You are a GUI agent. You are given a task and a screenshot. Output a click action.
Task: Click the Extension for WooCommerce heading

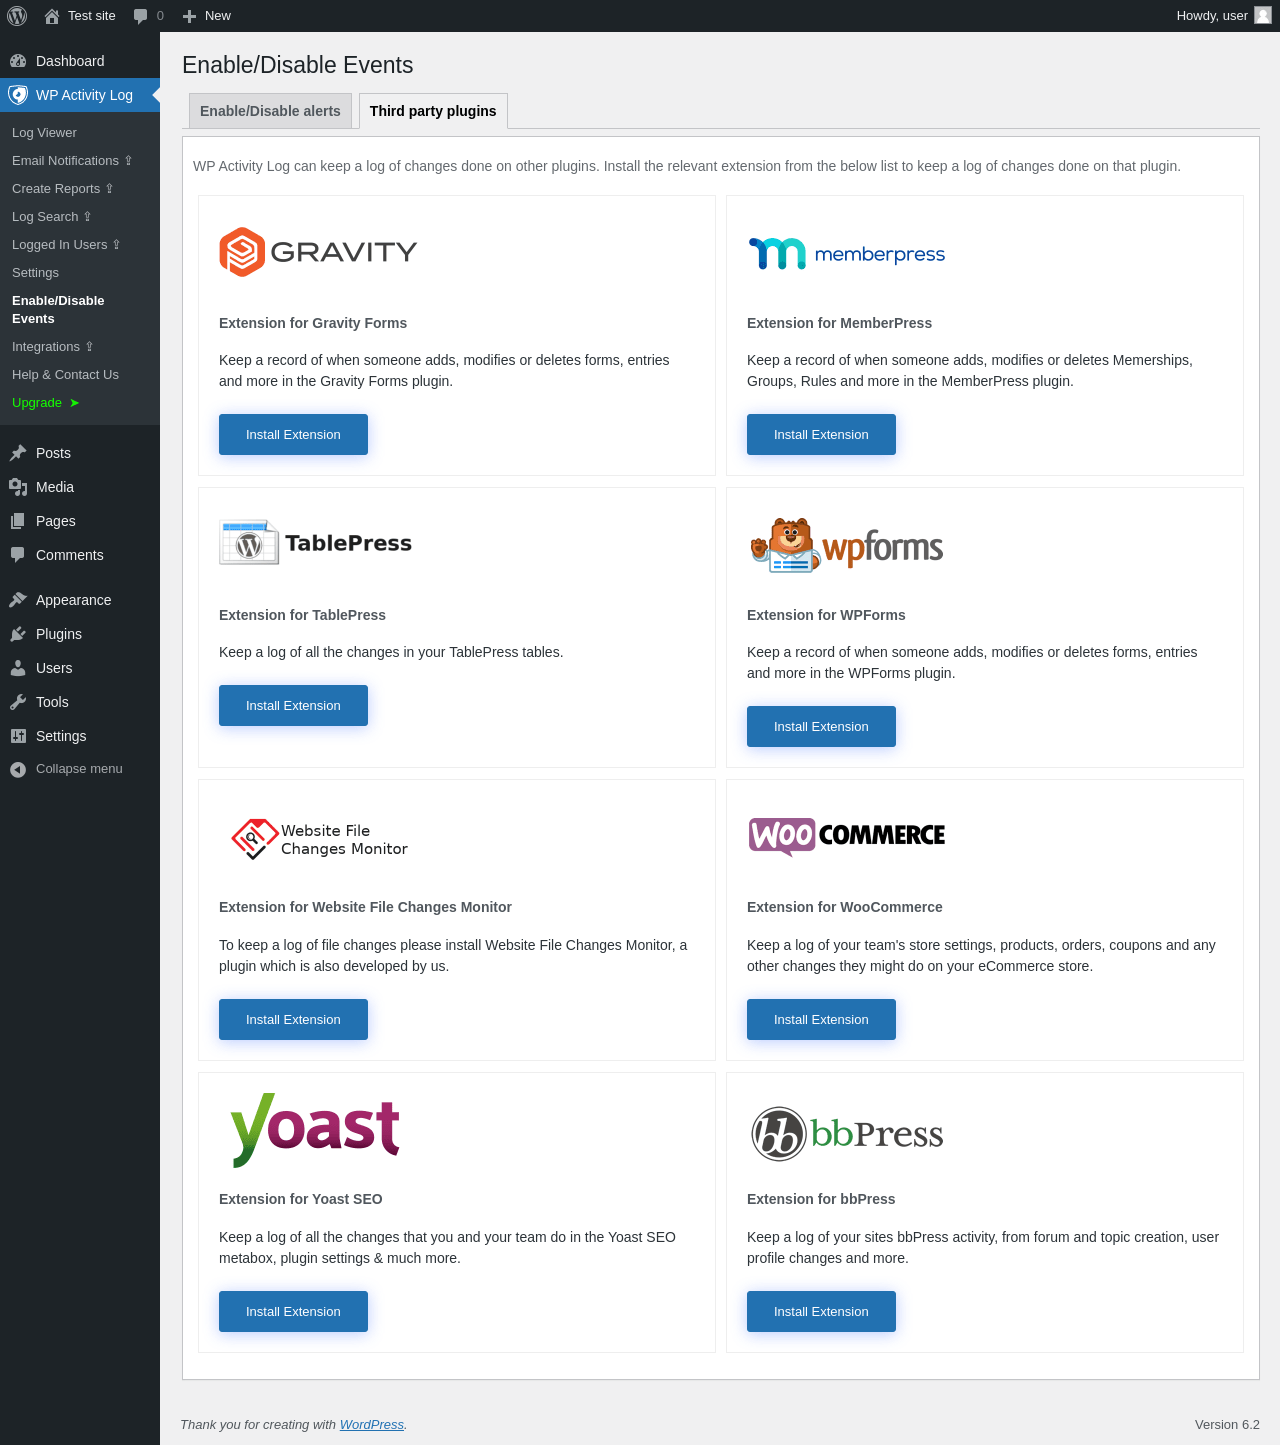pyautogui.click(x=845, y=907)
